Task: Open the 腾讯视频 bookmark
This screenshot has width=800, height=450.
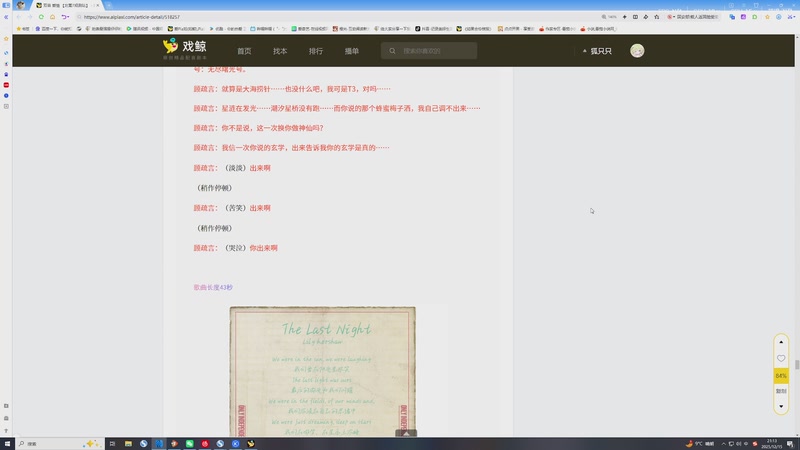Action: [145, 29]
